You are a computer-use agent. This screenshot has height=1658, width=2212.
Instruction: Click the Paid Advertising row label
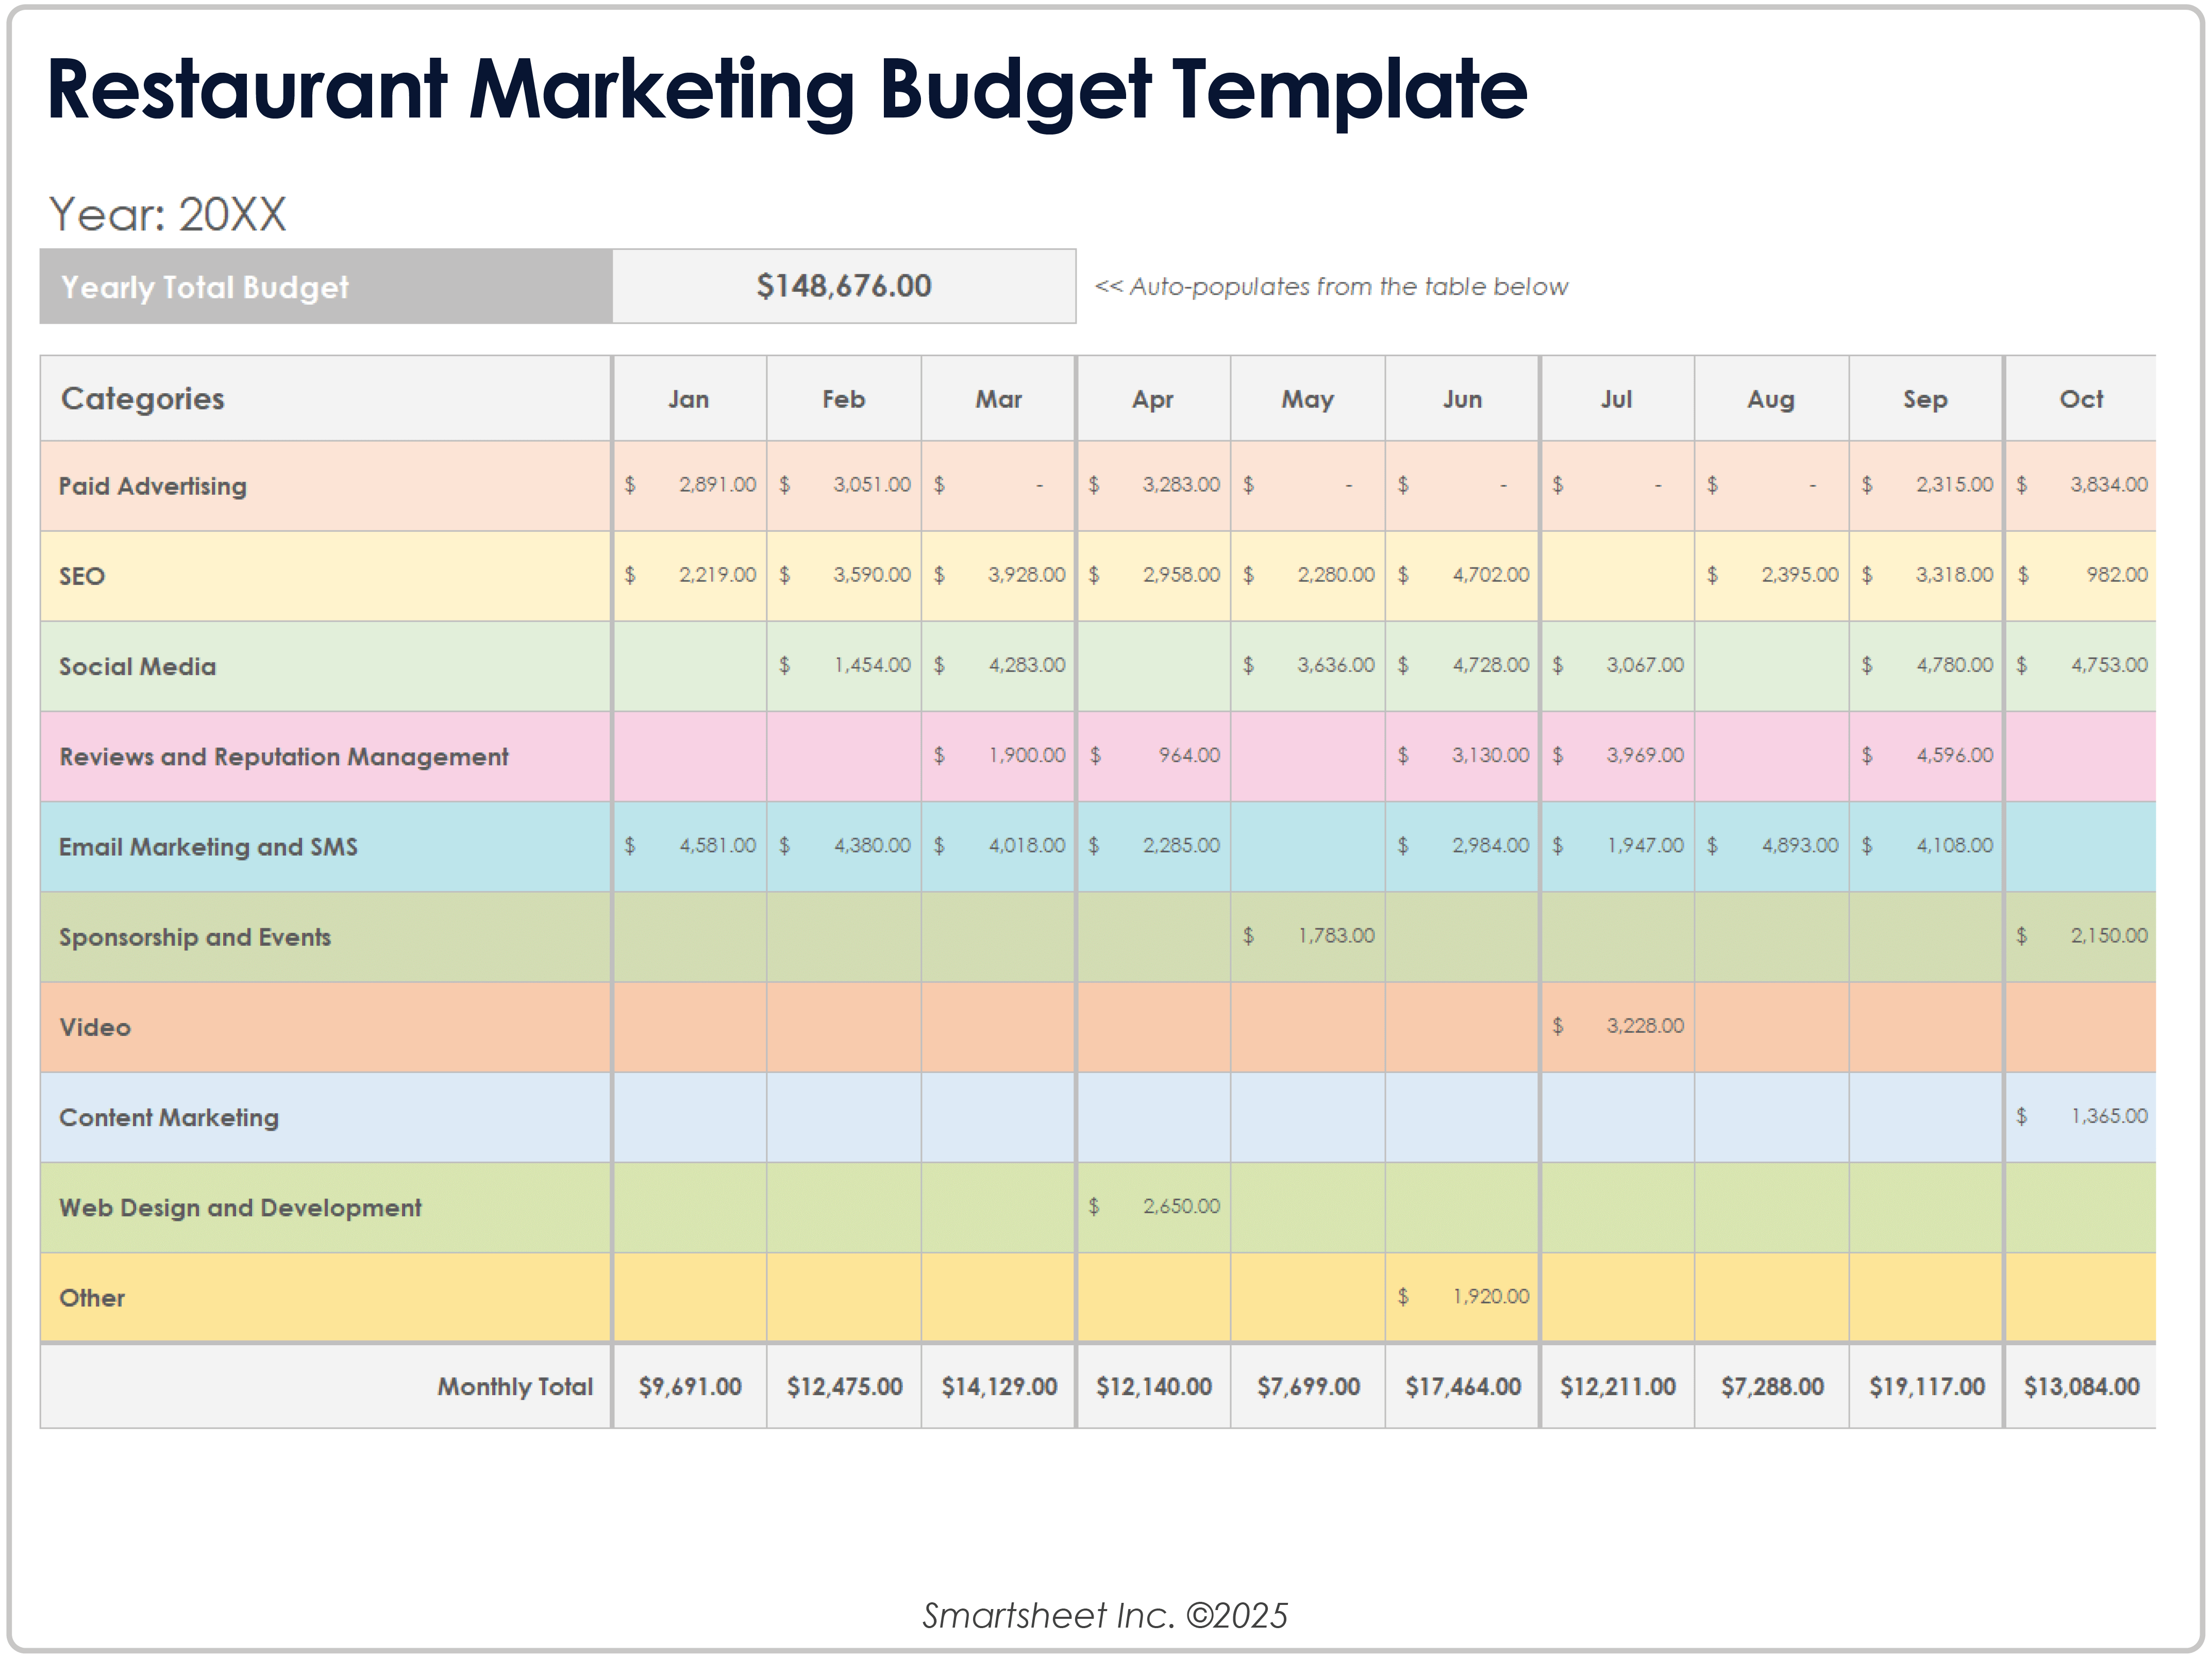point(153,486)
